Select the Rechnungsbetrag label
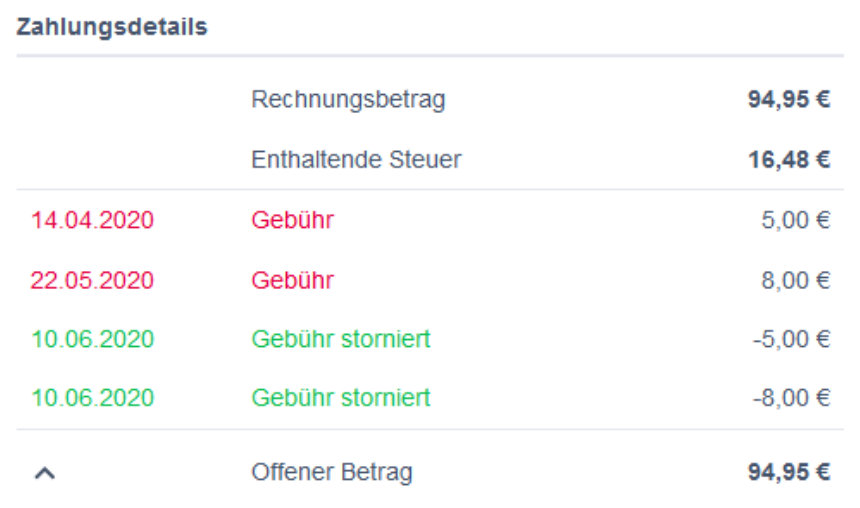Image resolution: width=860 pixels, height=508 pixels. coord(348,100)
